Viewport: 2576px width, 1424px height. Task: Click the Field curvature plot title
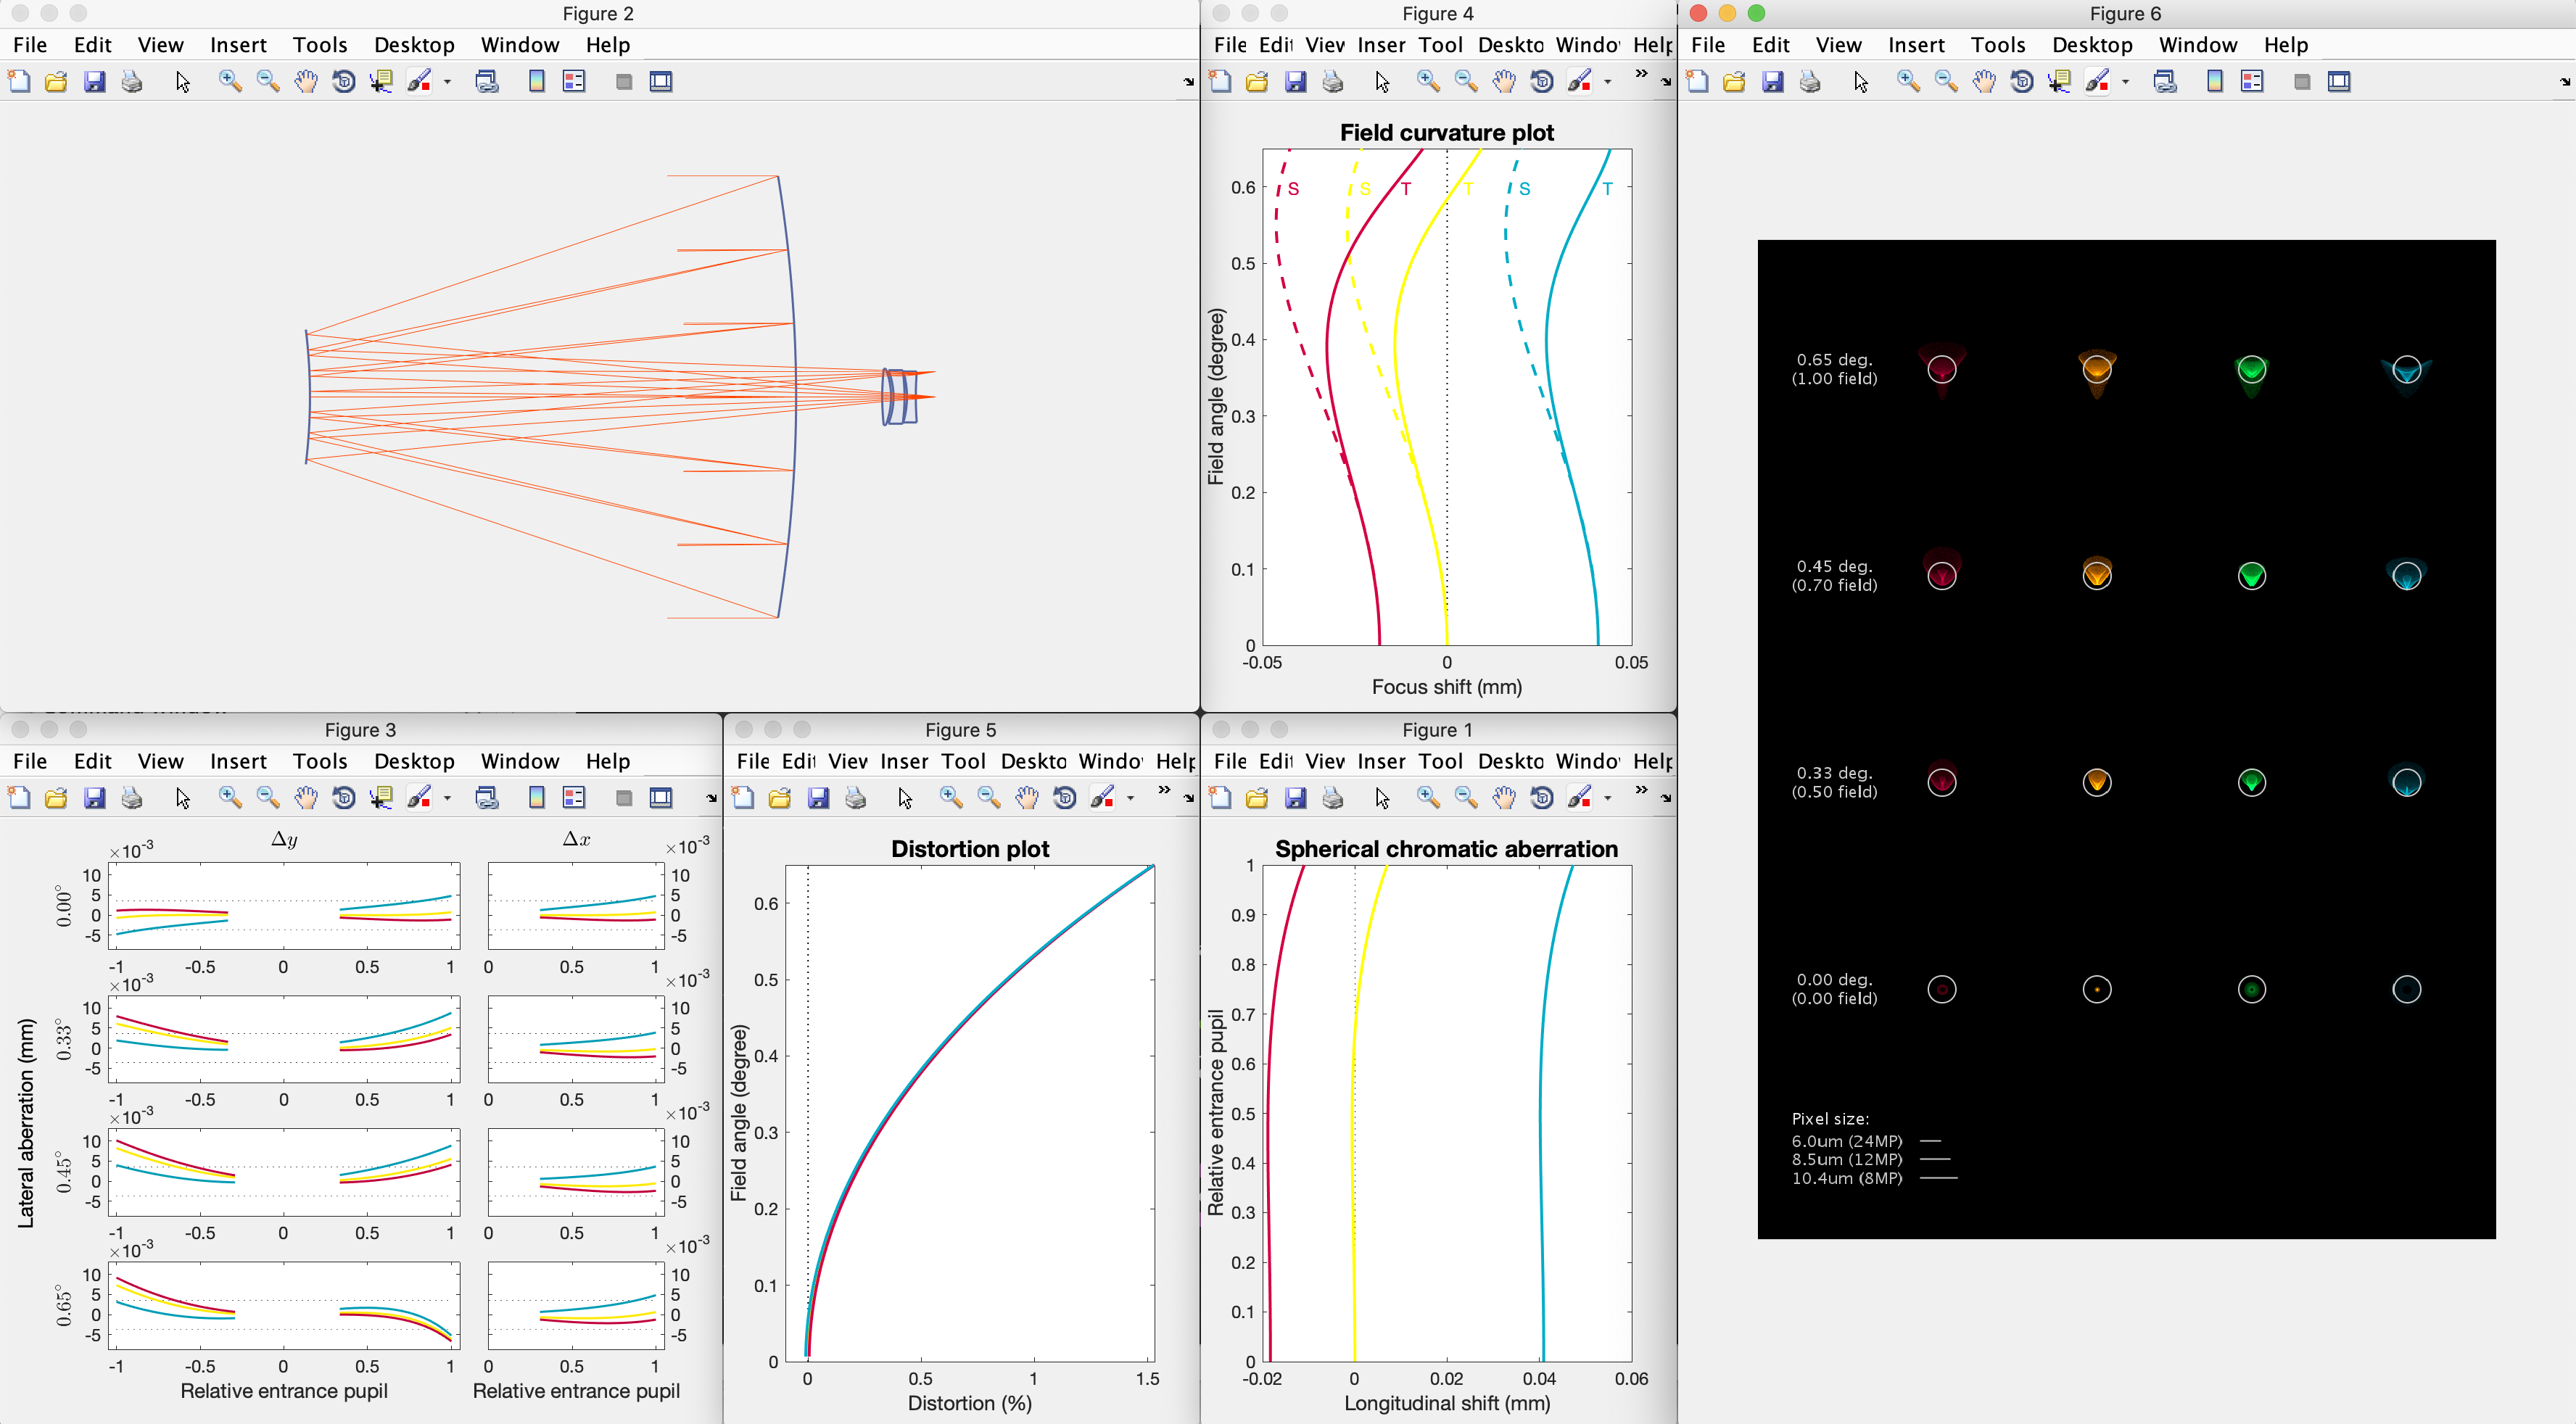[x=1446, y=133]
